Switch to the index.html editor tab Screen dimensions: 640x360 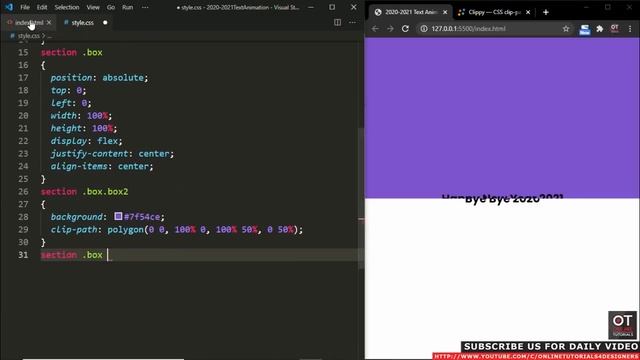coord(29,22)
